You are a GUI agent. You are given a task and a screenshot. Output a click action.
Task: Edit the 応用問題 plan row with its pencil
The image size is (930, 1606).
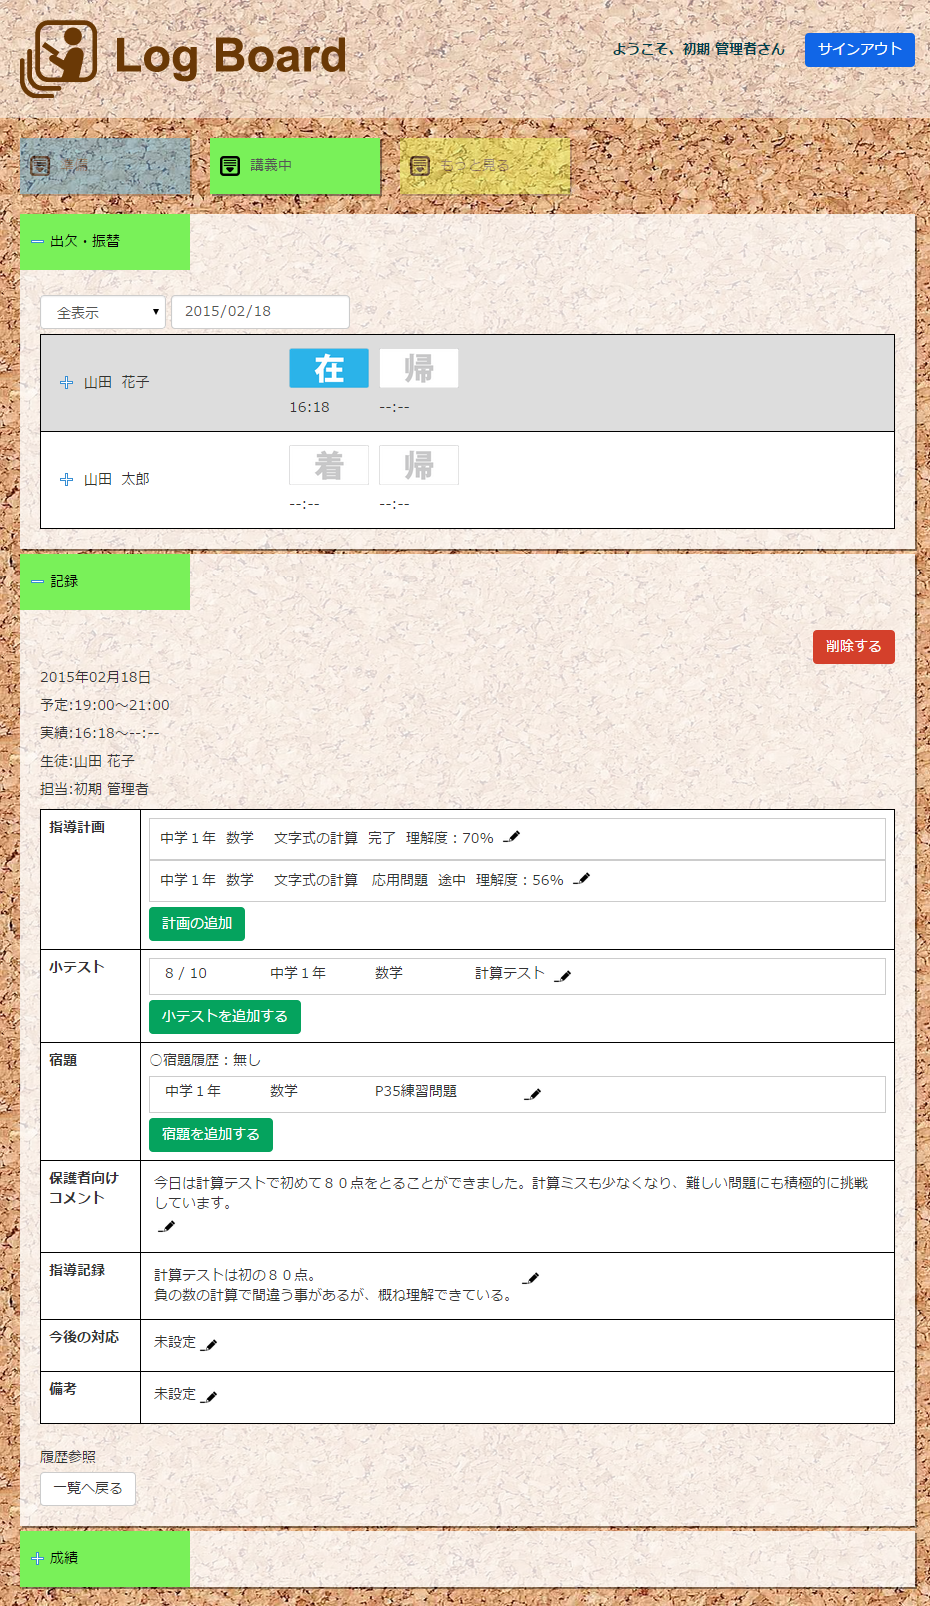[582, 879]
